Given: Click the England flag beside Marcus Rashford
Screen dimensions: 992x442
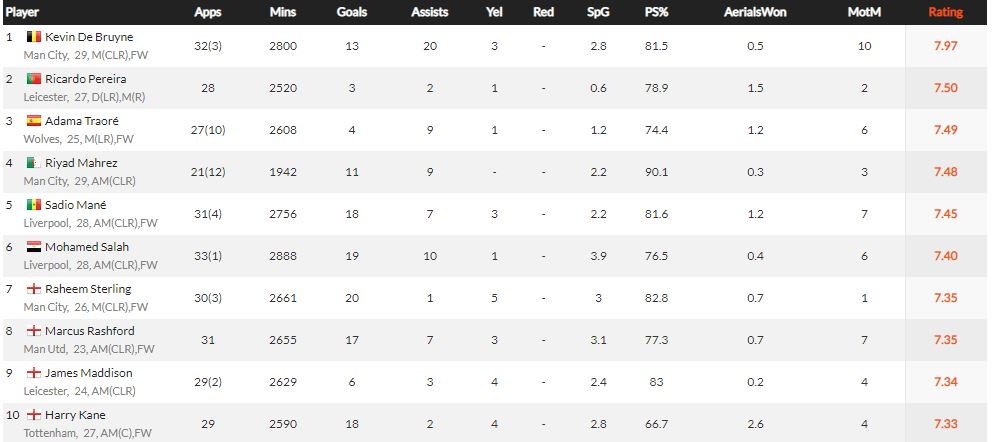Looking at the screenshot, I should (x=32, y=331).
